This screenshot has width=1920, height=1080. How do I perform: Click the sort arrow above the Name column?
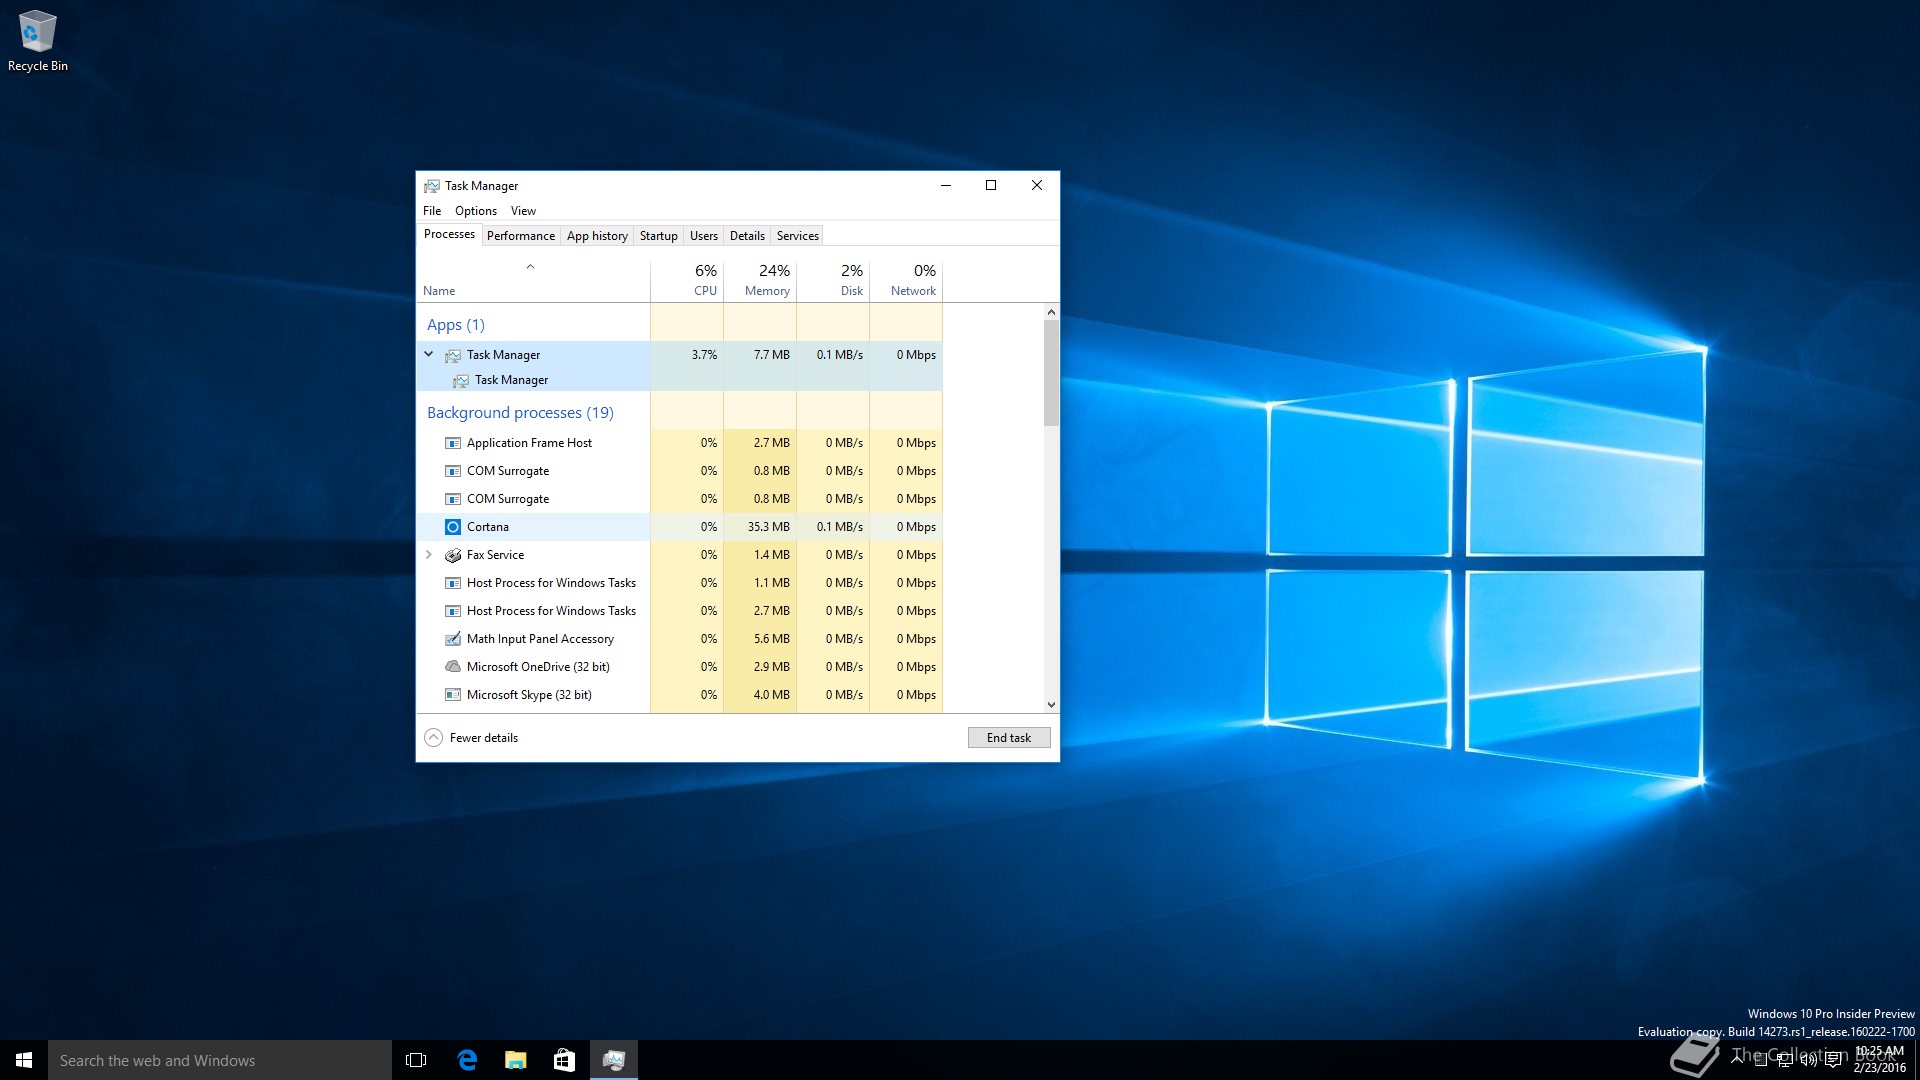coord(530,267)
